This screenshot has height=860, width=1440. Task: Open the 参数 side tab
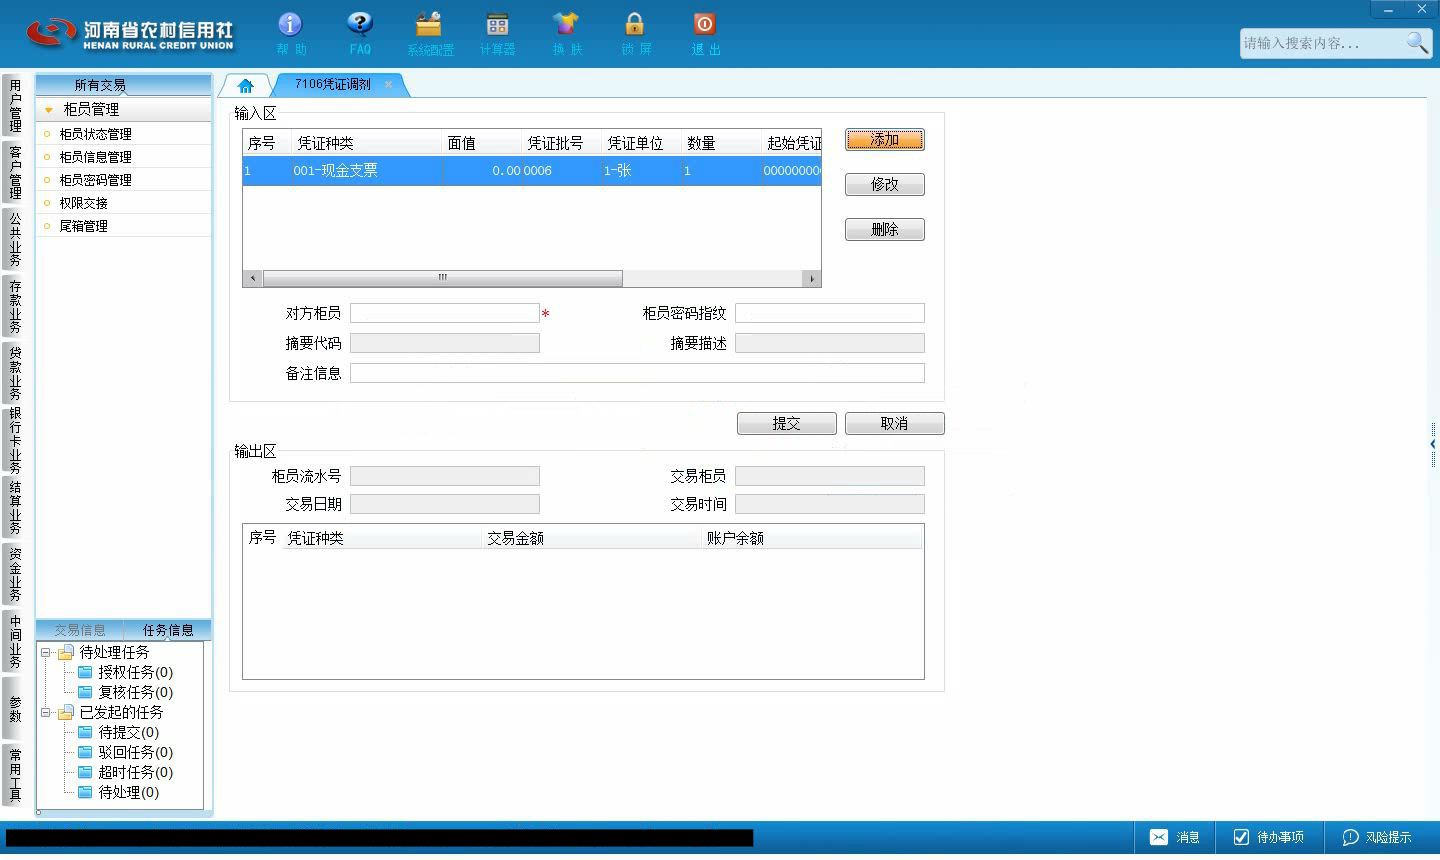click(14, 708)
